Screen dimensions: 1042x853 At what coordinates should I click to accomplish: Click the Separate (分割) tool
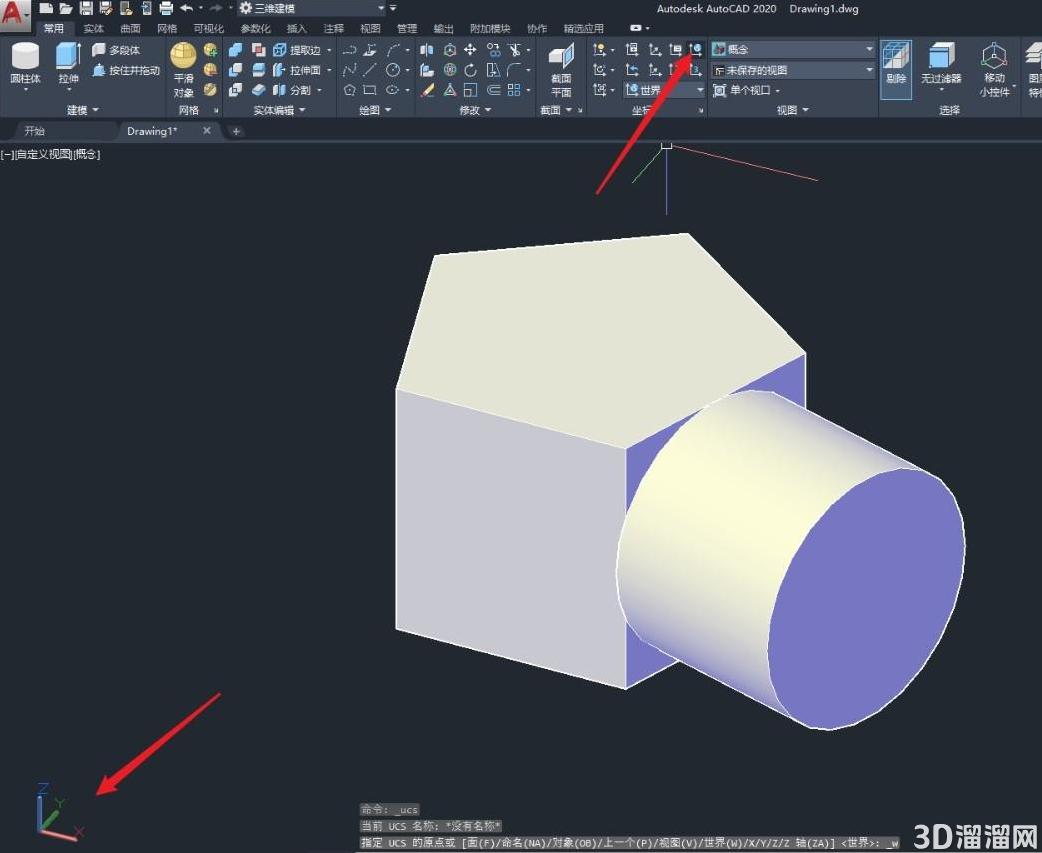click(292, 90)
